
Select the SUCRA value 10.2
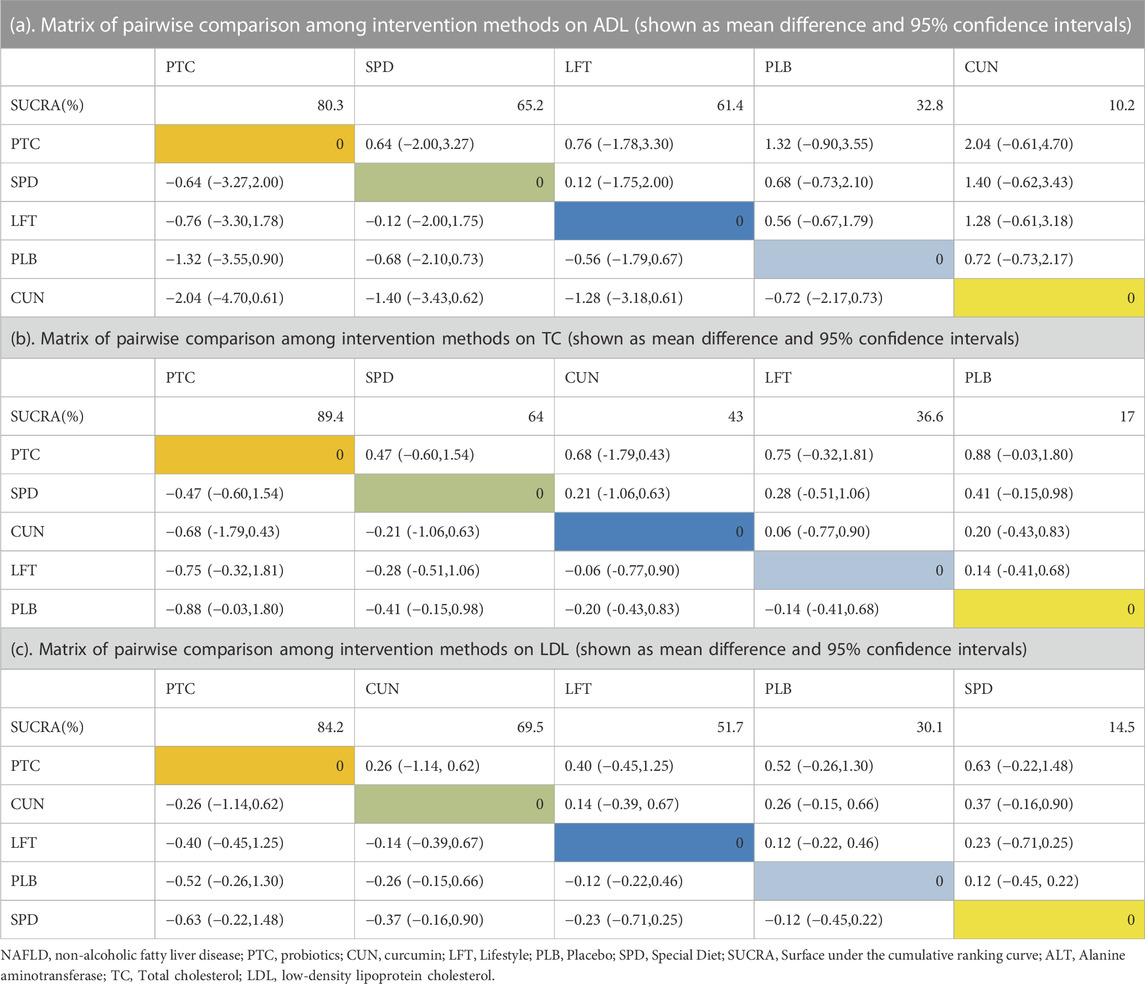click(1121, 105)
